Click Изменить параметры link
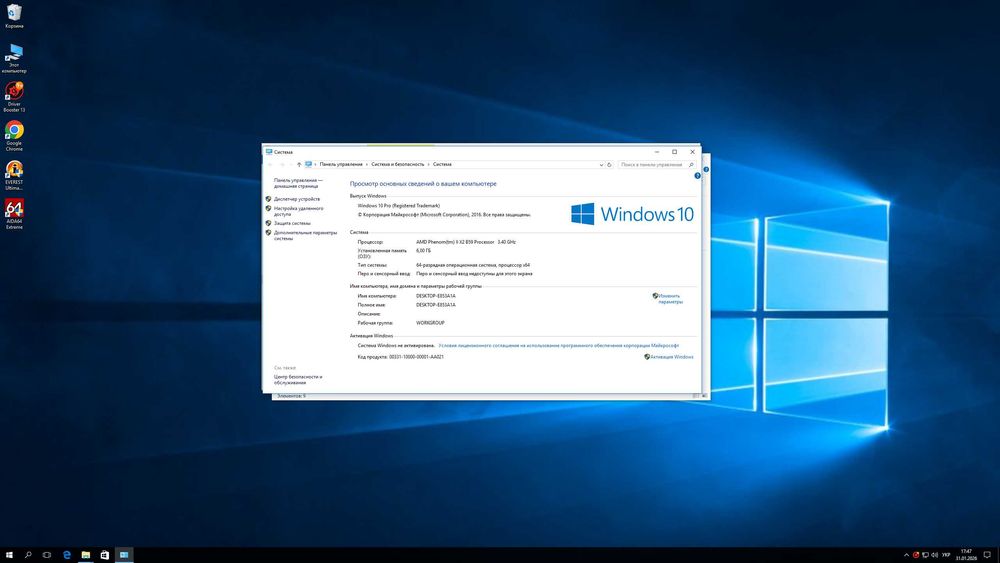Screen dimensions: 1000x563 click(670, 298)
